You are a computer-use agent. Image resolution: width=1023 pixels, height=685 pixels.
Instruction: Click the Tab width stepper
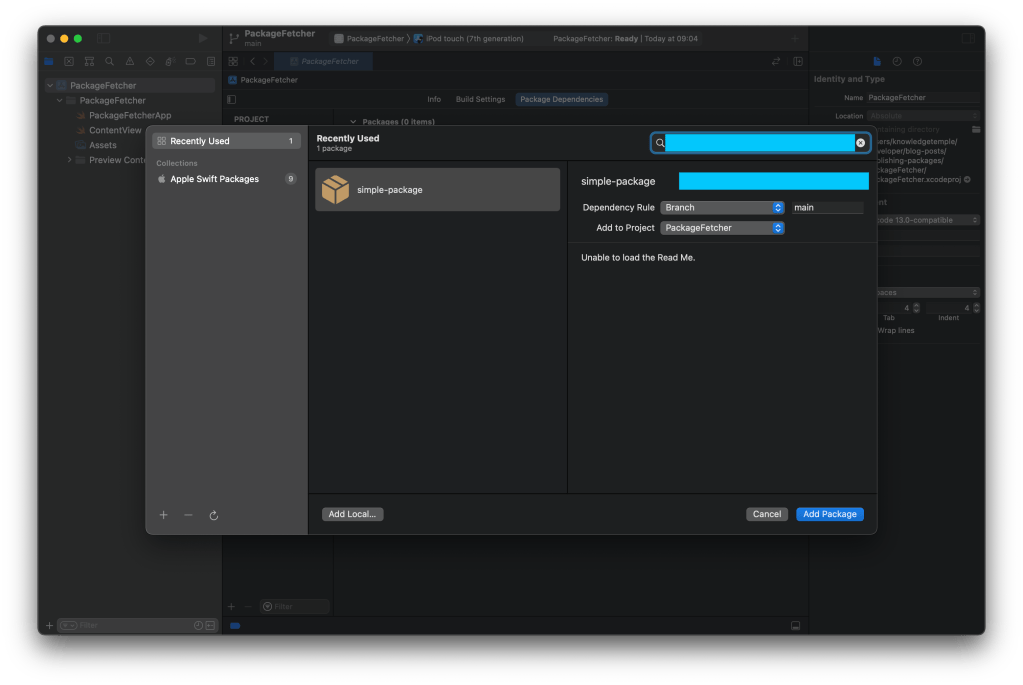[x=918, y=308]
